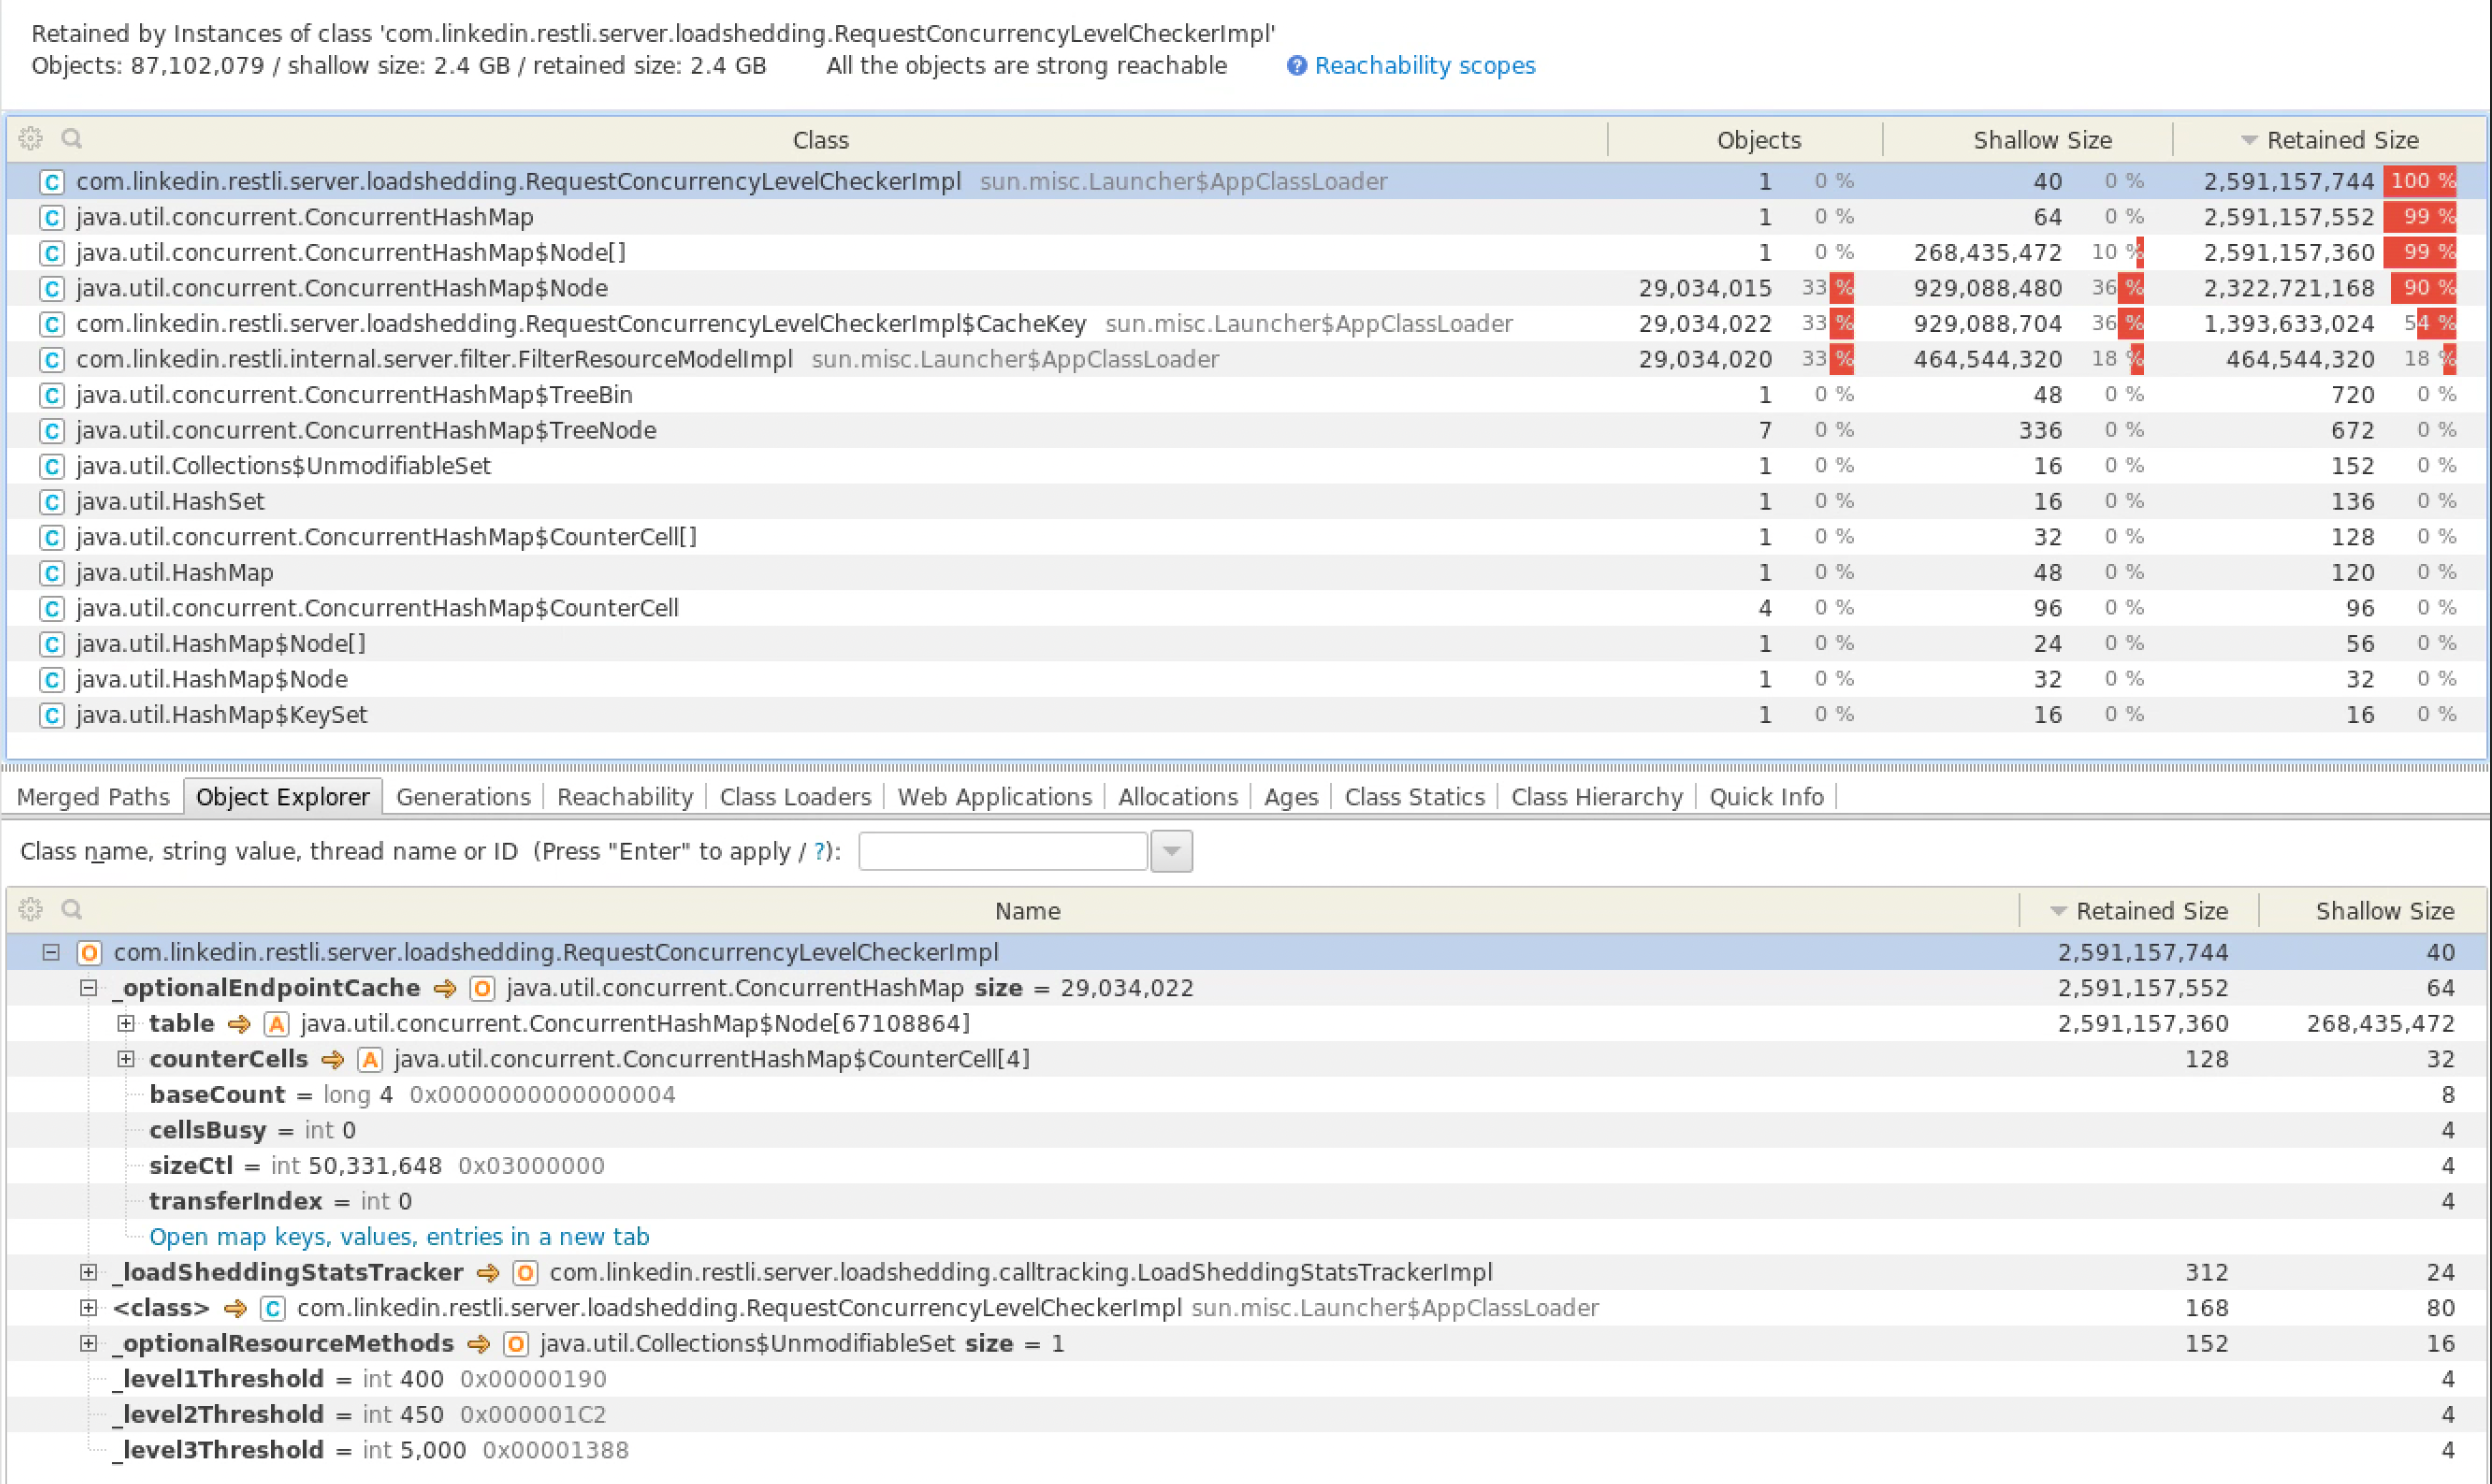
Task: Open map keys, values, entries in new tab
Action: 399,1237
